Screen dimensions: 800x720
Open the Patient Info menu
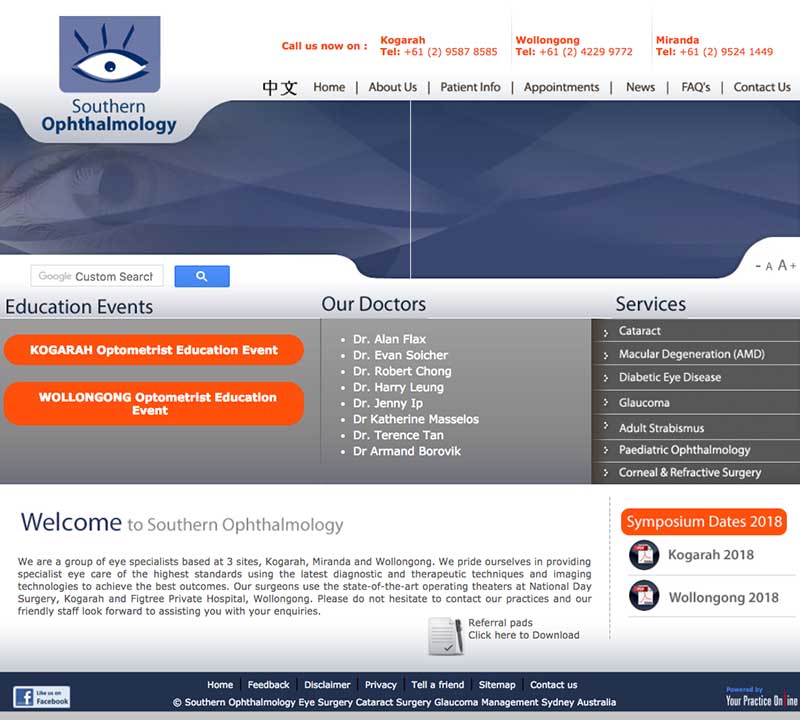(470, 87)
